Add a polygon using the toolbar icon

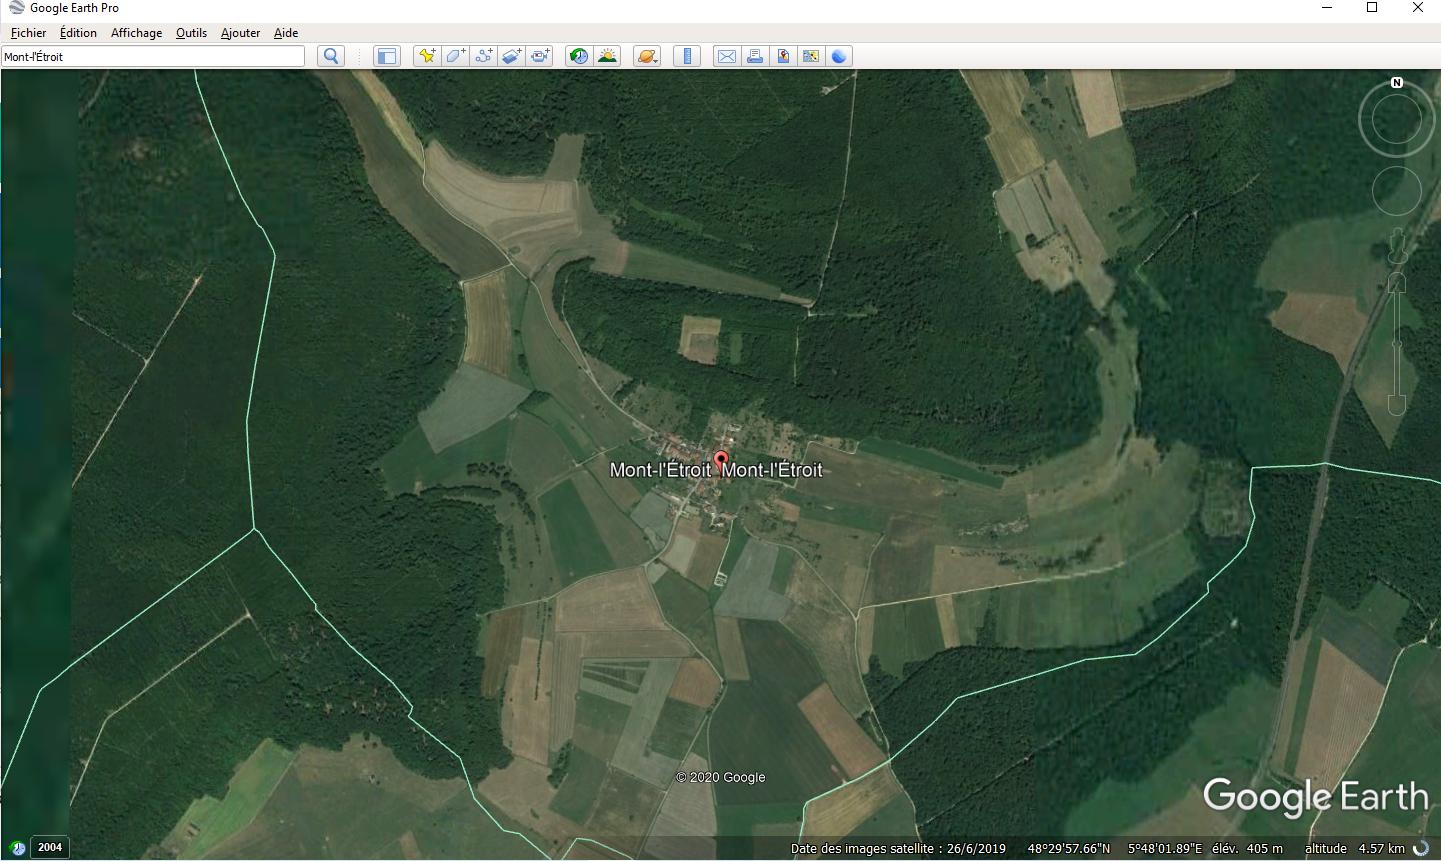click(x=455, y=56)
